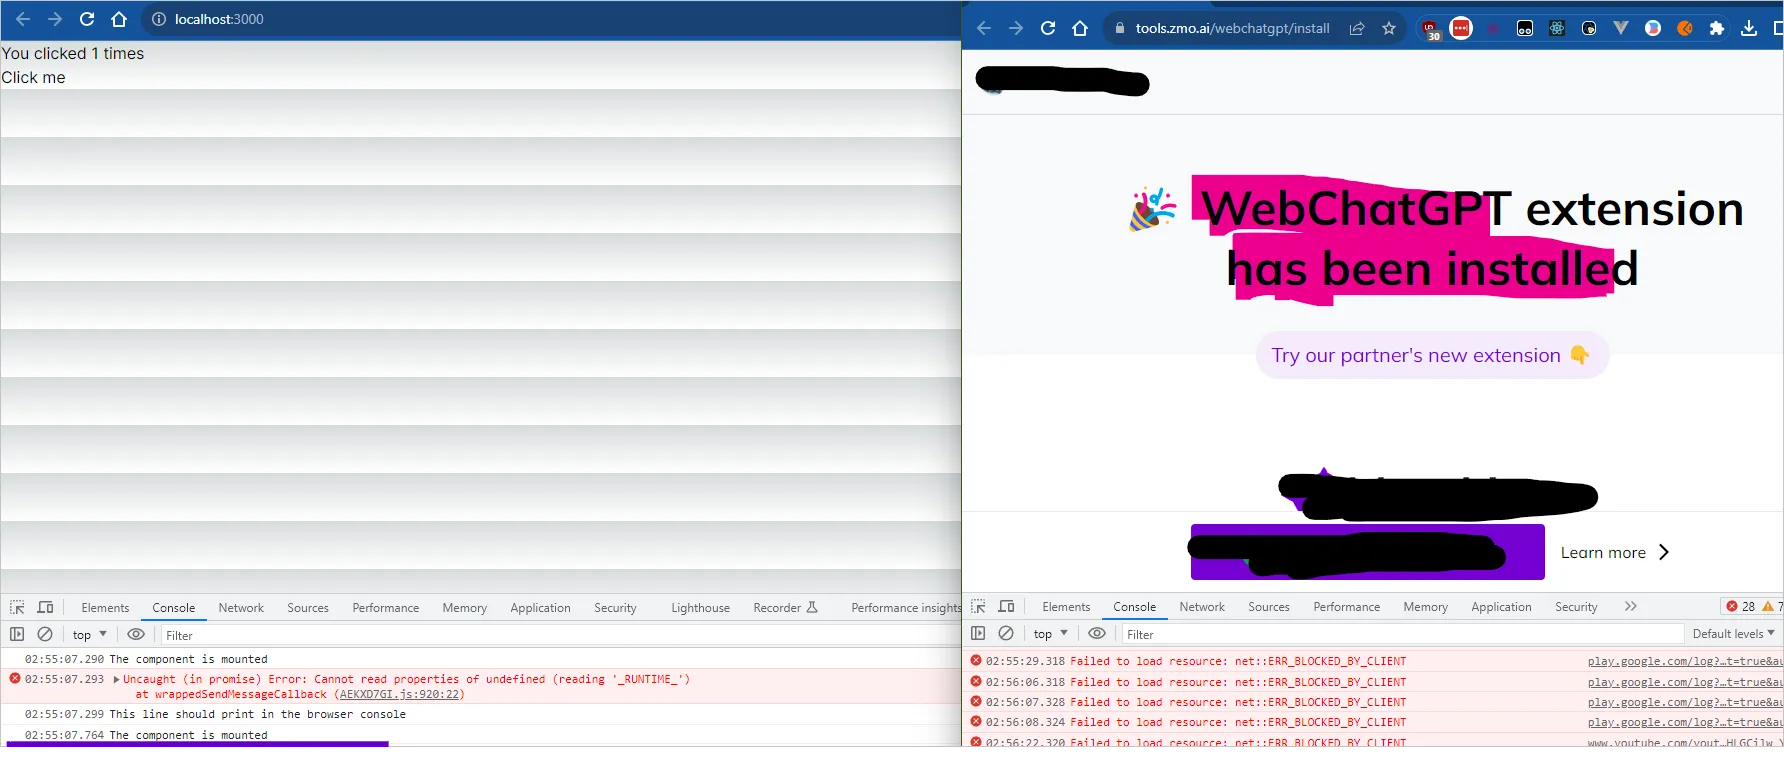Clear the console in left DevTools
This screenshot has height=760, width=1784.
45,634
